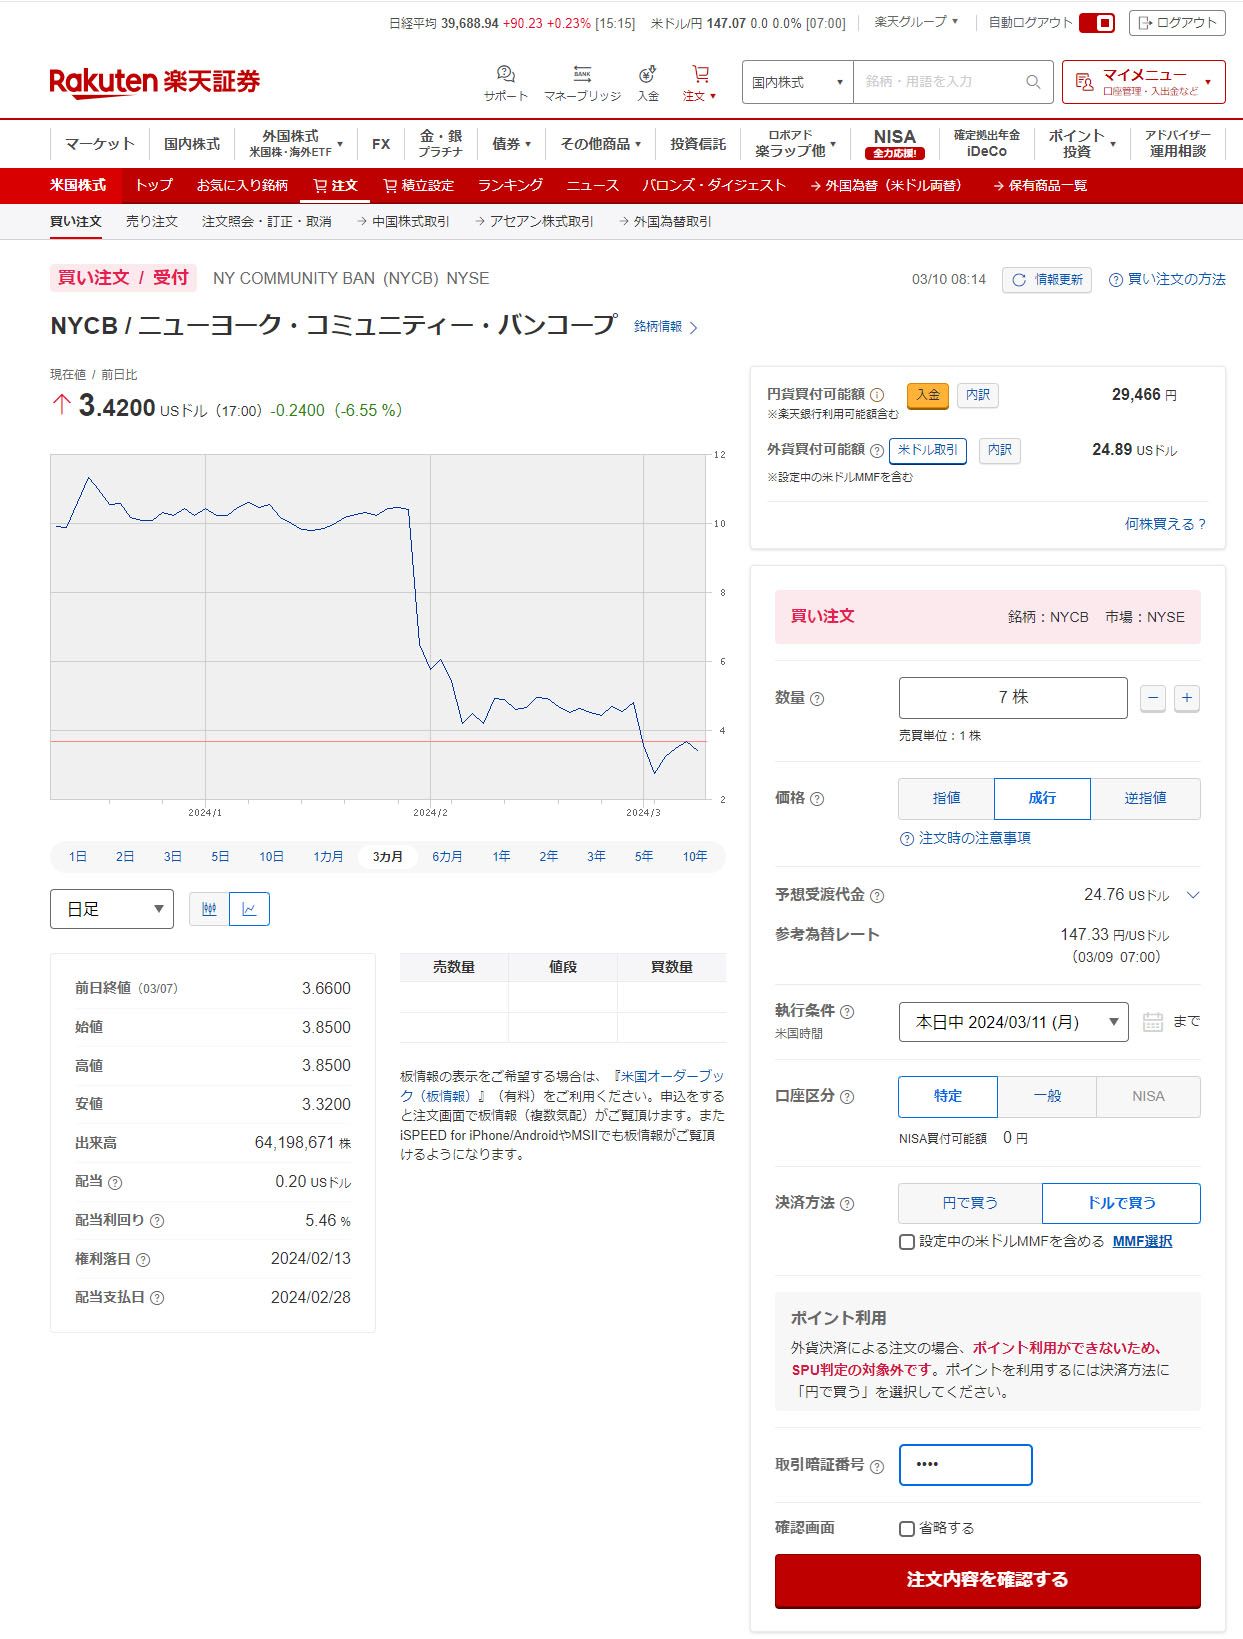Check the 確認画面 省略する checkbox
The width and height of the screenshot is (1243, 1639).
(907, 1529)
